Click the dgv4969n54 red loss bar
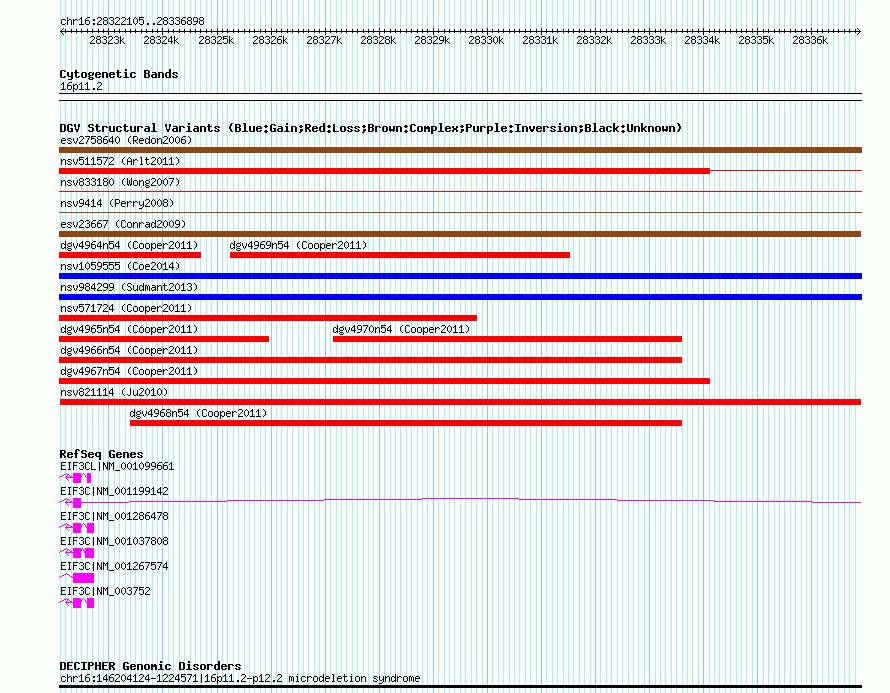The image size is (890, 693). tap(400, 255)
